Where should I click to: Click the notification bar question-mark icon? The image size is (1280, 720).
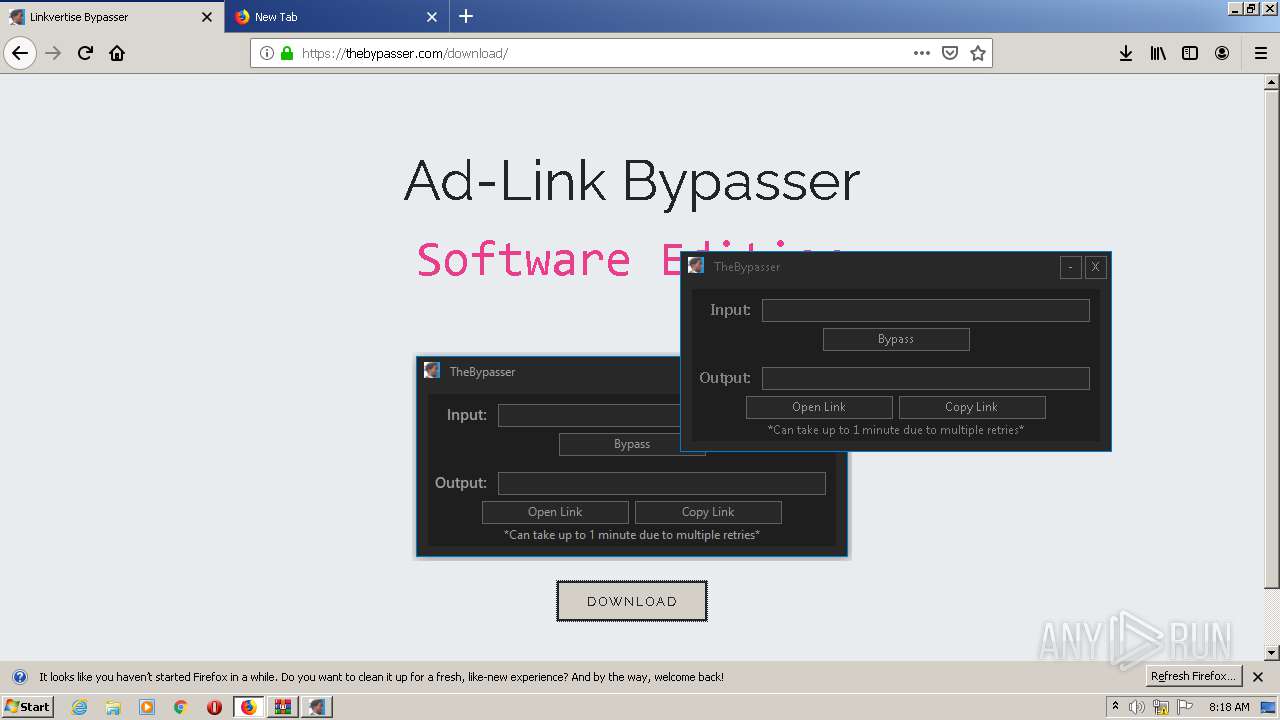(x=20, y=677)
